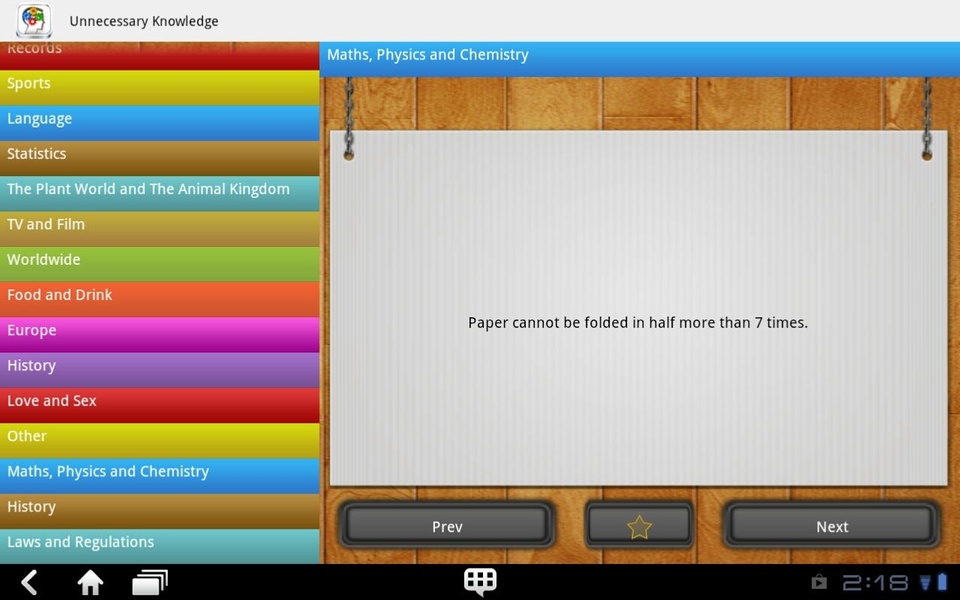Select the Other category
Image resolution: width=960 pixels, height=600 pixels.
160,441
